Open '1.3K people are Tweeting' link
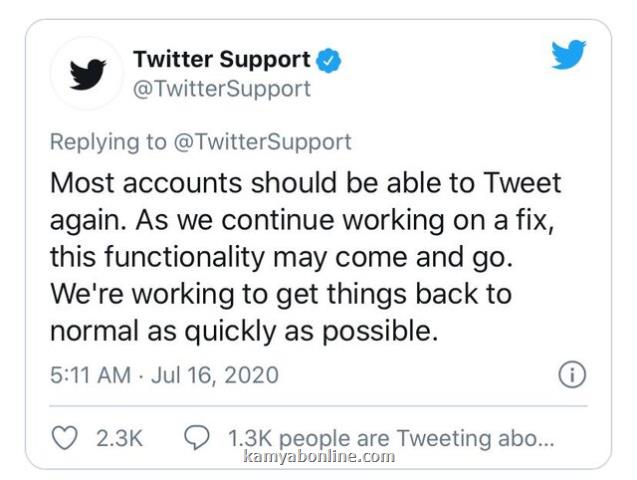 pos(390,438)
